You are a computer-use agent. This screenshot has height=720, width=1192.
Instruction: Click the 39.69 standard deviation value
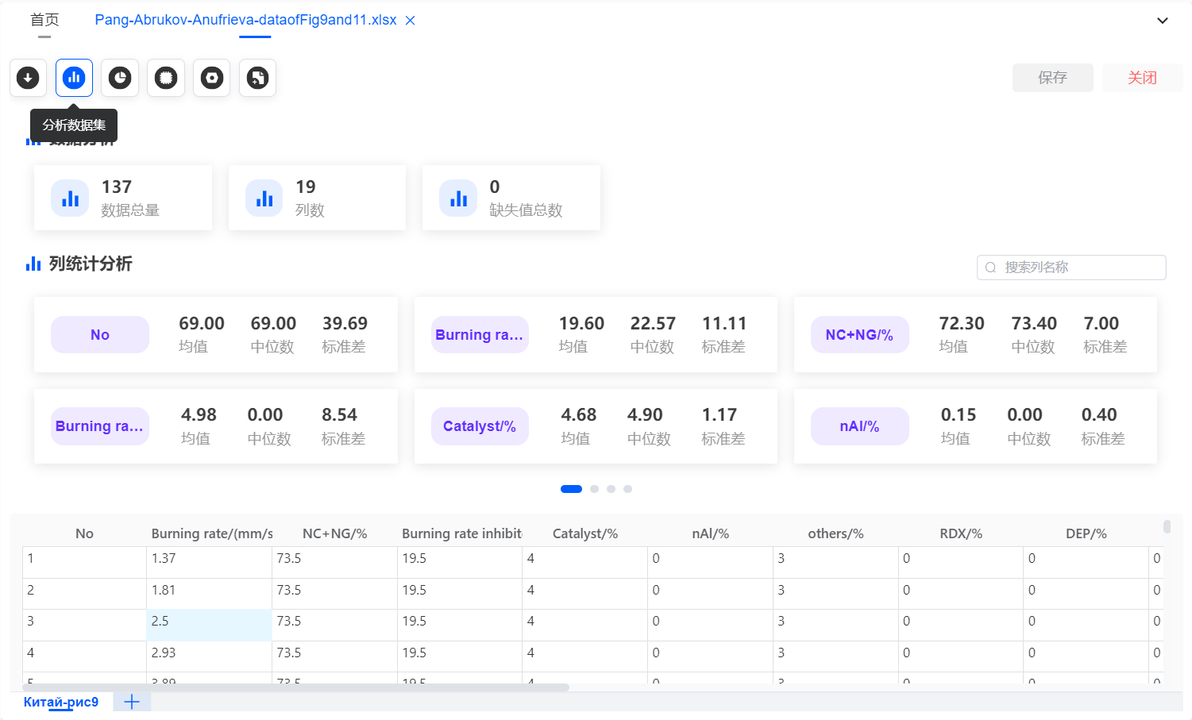click(345, 323)
